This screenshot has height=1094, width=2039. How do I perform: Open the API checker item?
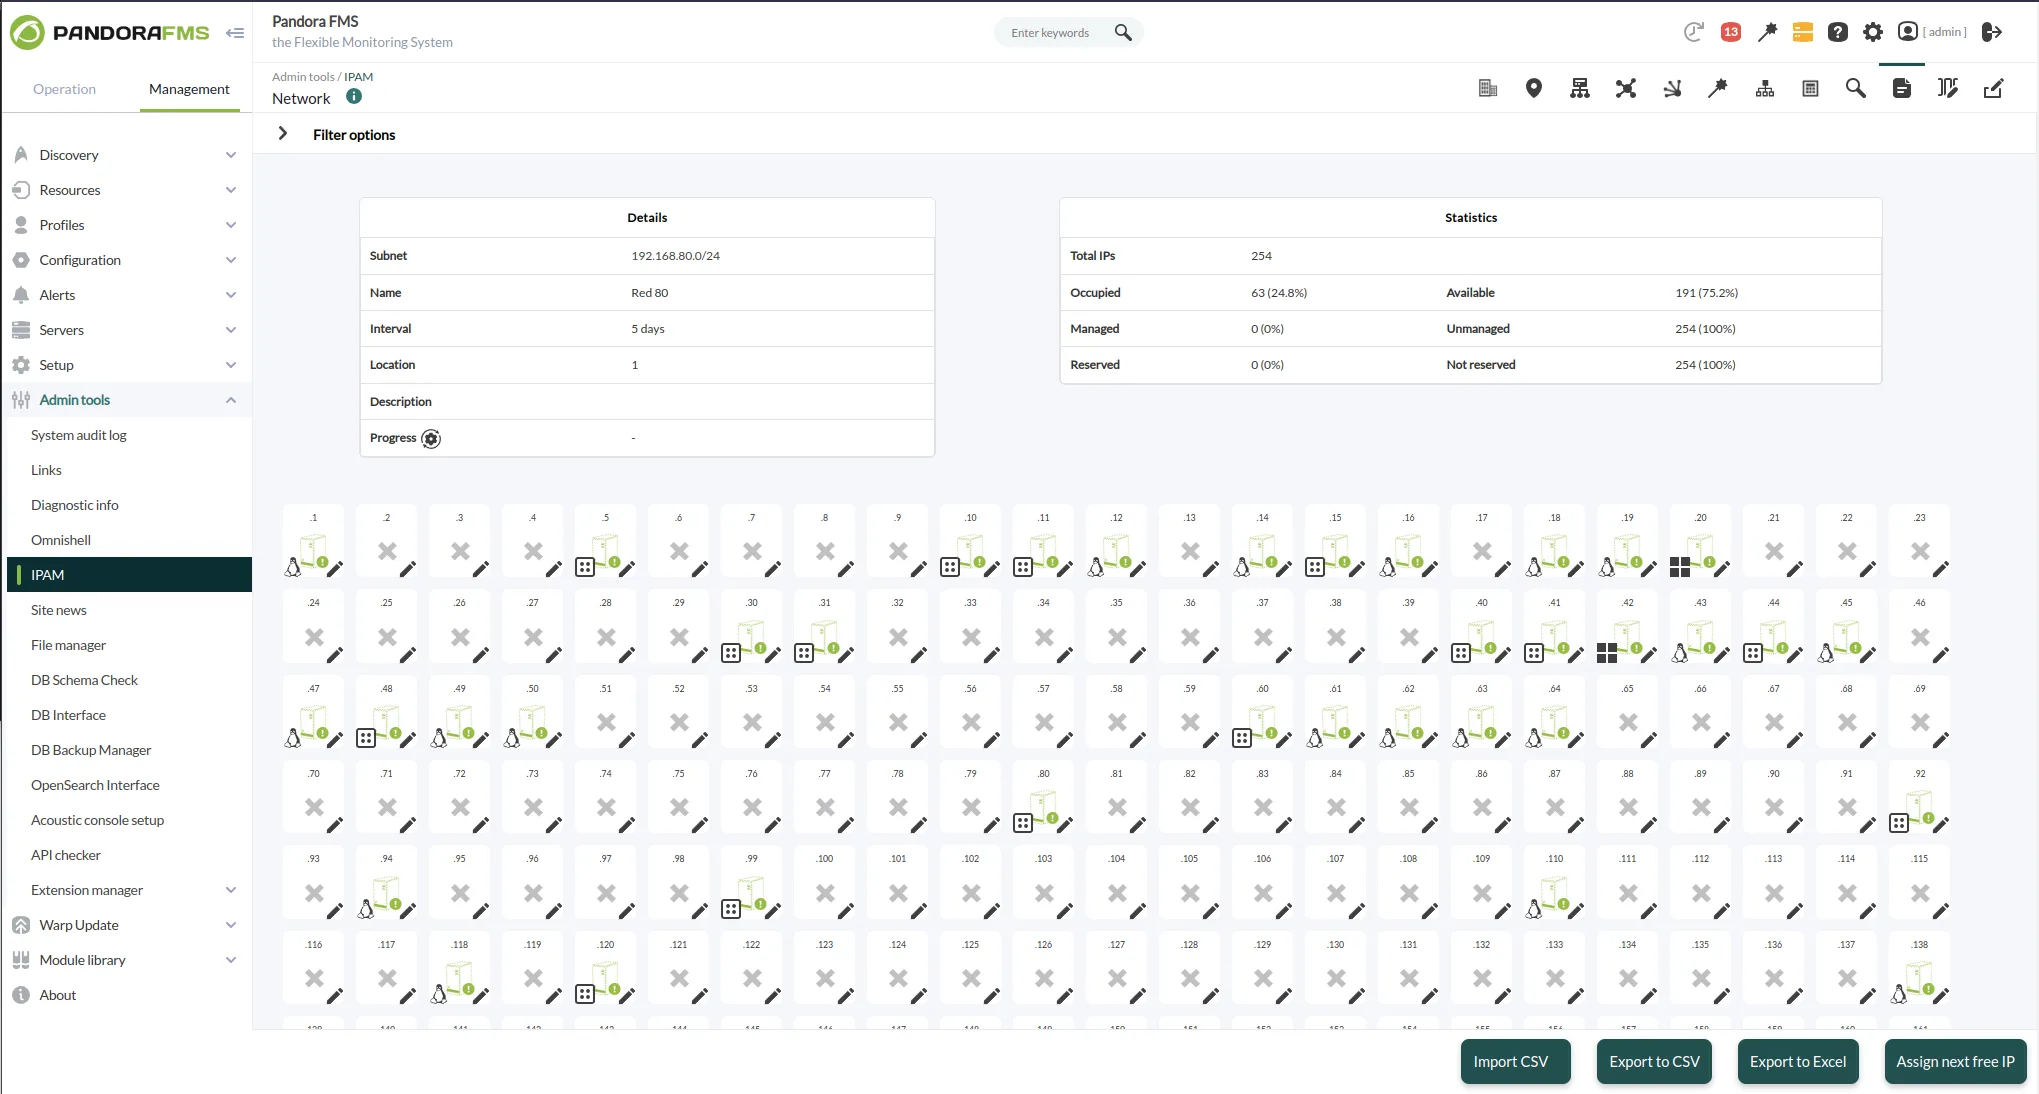tap(66, 855)
